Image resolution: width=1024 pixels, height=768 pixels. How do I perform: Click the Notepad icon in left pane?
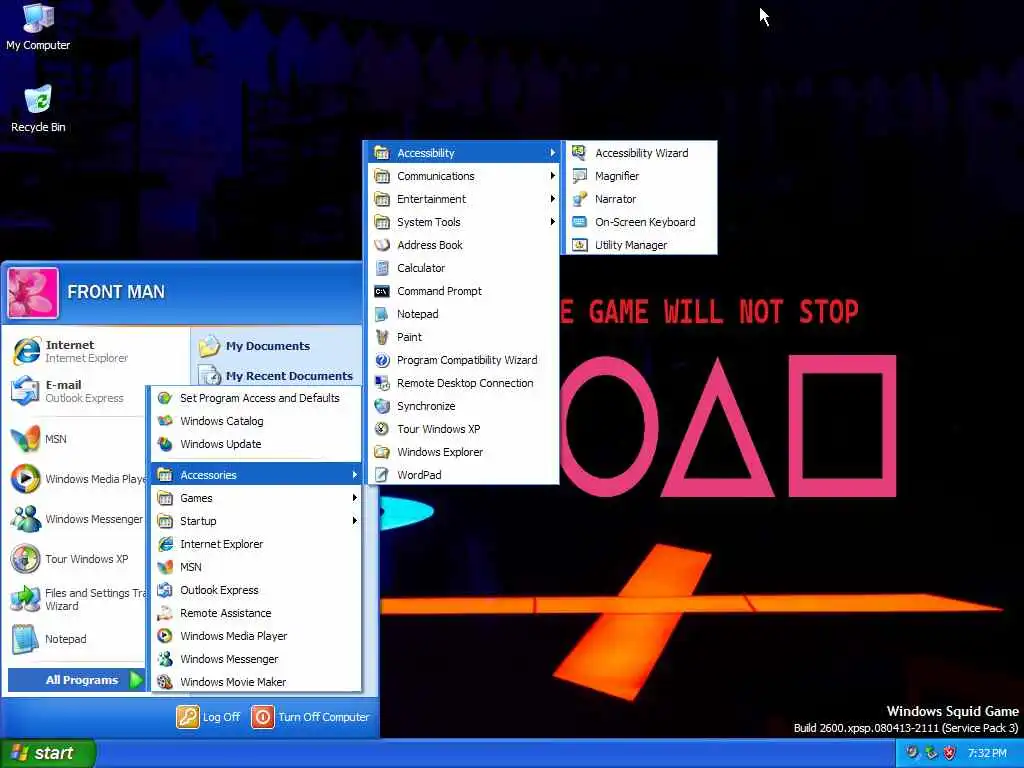click(x=26, y=639)
